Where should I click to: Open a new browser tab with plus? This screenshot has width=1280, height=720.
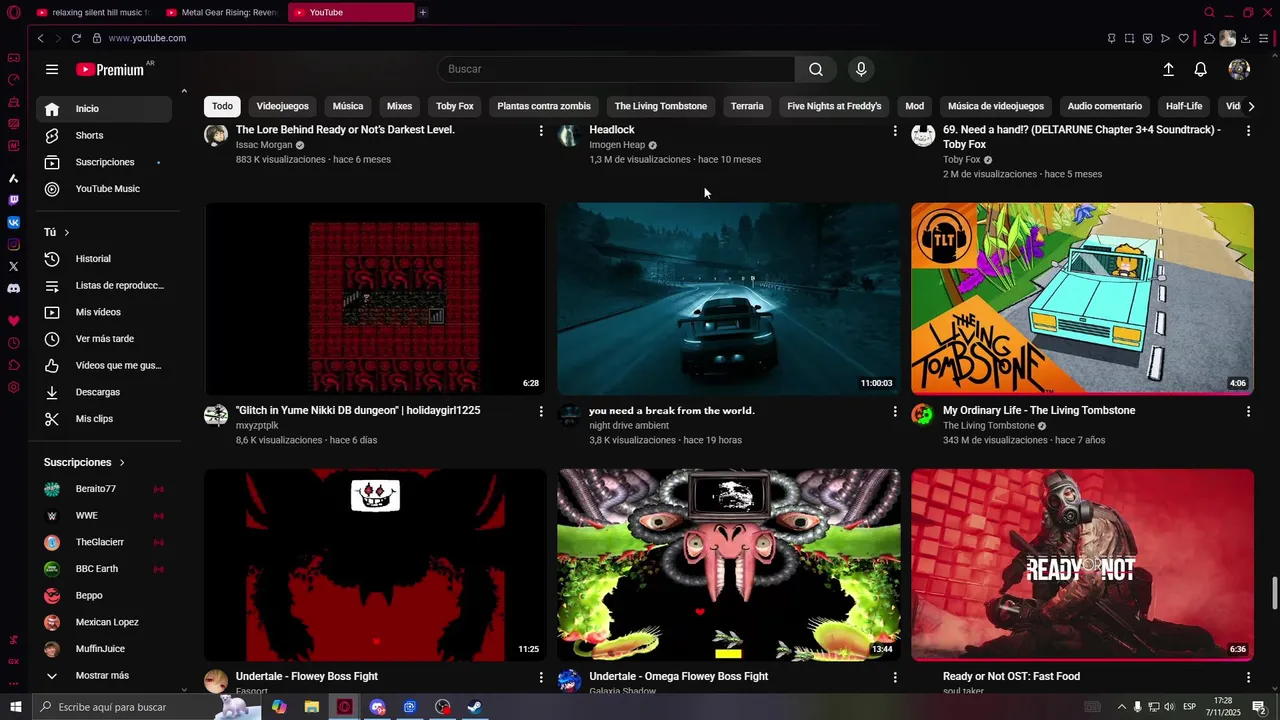[x=423, y=12]
